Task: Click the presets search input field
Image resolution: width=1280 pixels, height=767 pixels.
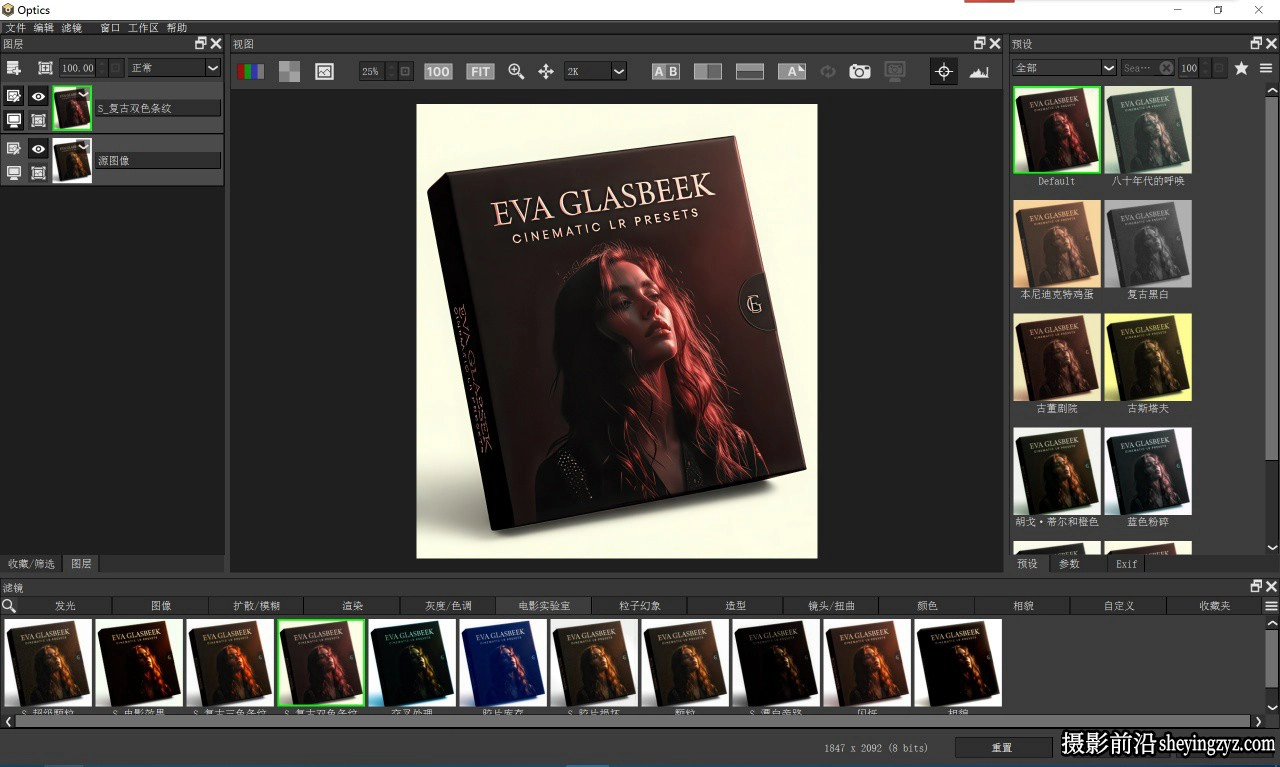Action: click(1139, 68)
